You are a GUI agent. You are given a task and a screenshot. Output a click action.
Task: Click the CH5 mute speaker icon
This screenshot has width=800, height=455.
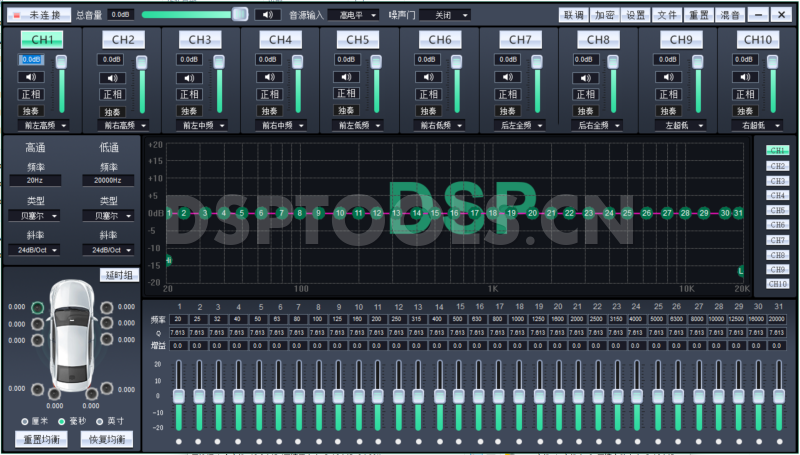click(x=352, y=77)
